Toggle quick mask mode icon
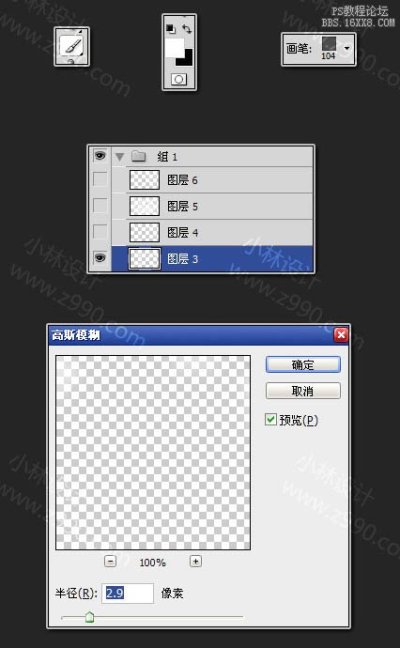 coord(179,79)
